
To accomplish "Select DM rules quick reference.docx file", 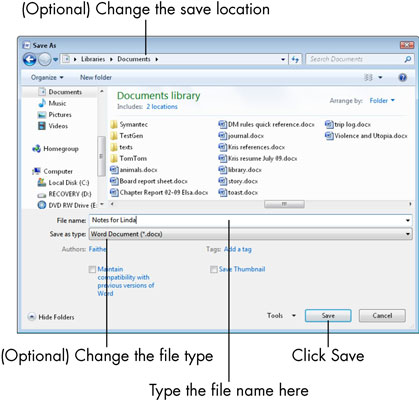I will coord(266,124).
